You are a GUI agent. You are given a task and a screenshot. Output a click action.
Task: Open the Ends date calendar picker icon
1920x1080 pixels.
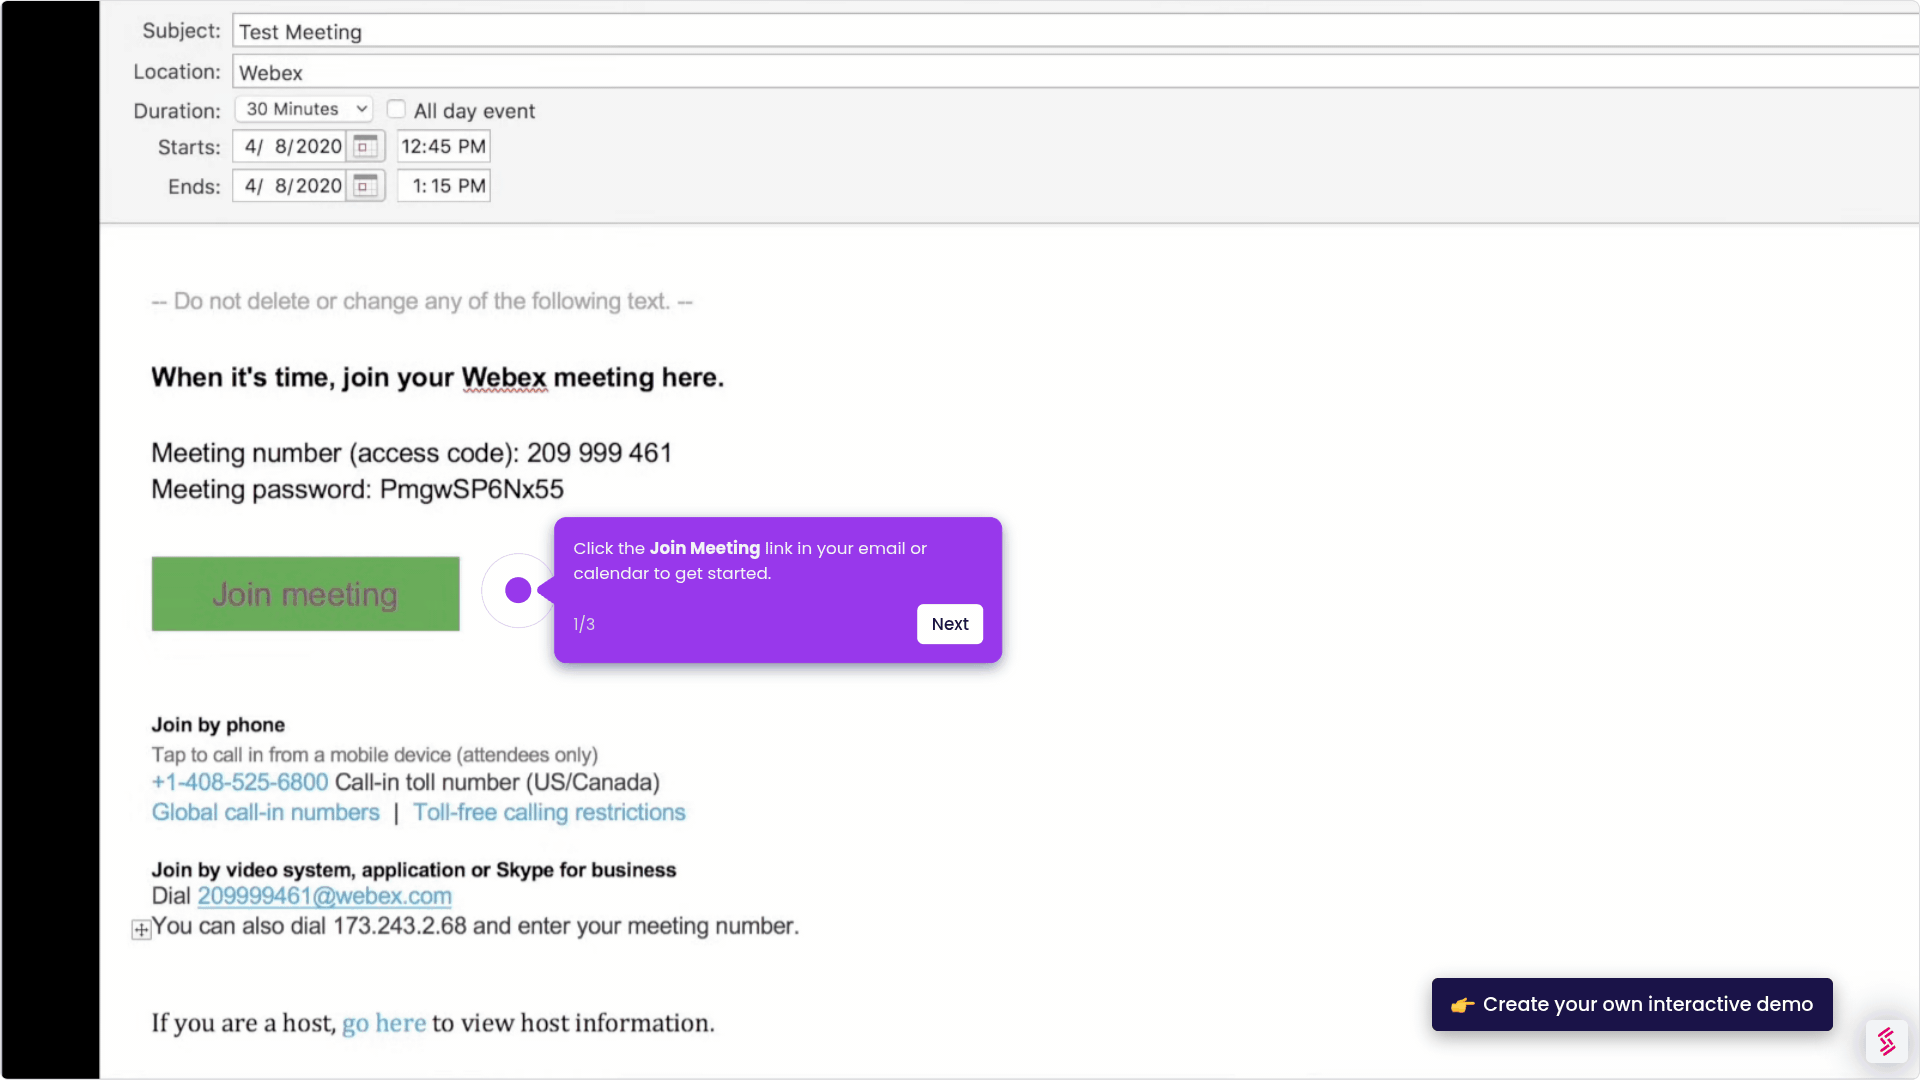click(366, 186)
